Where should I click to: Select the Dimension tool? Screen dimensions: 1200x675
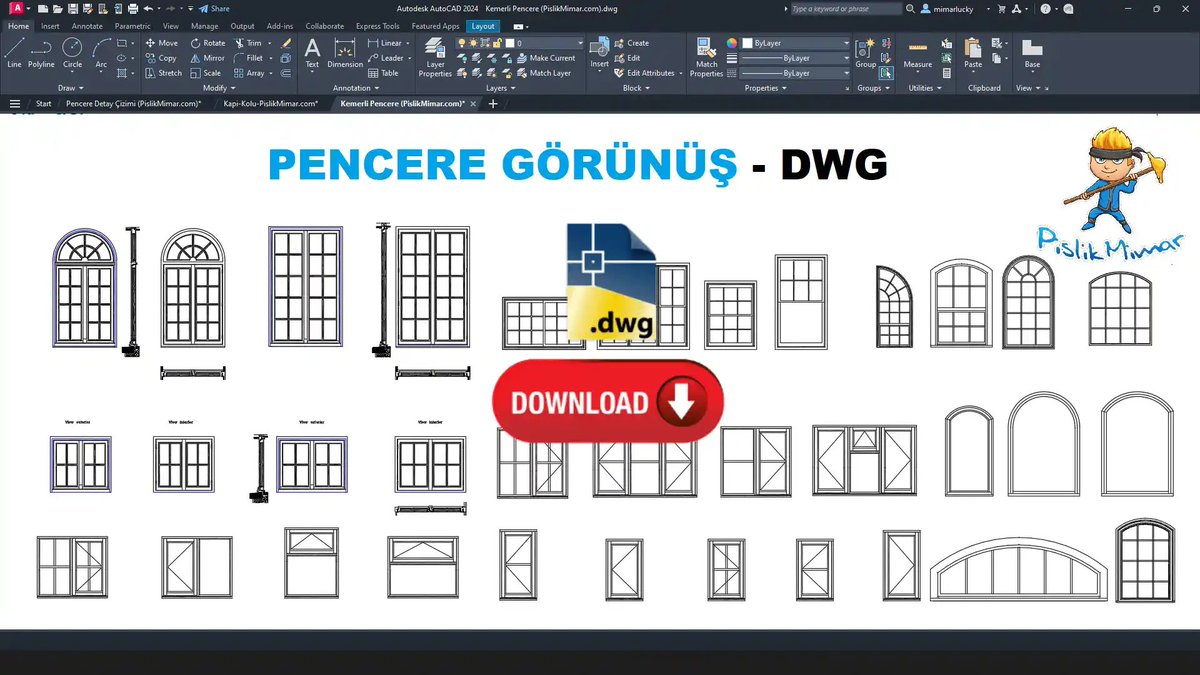pos(345,53)
